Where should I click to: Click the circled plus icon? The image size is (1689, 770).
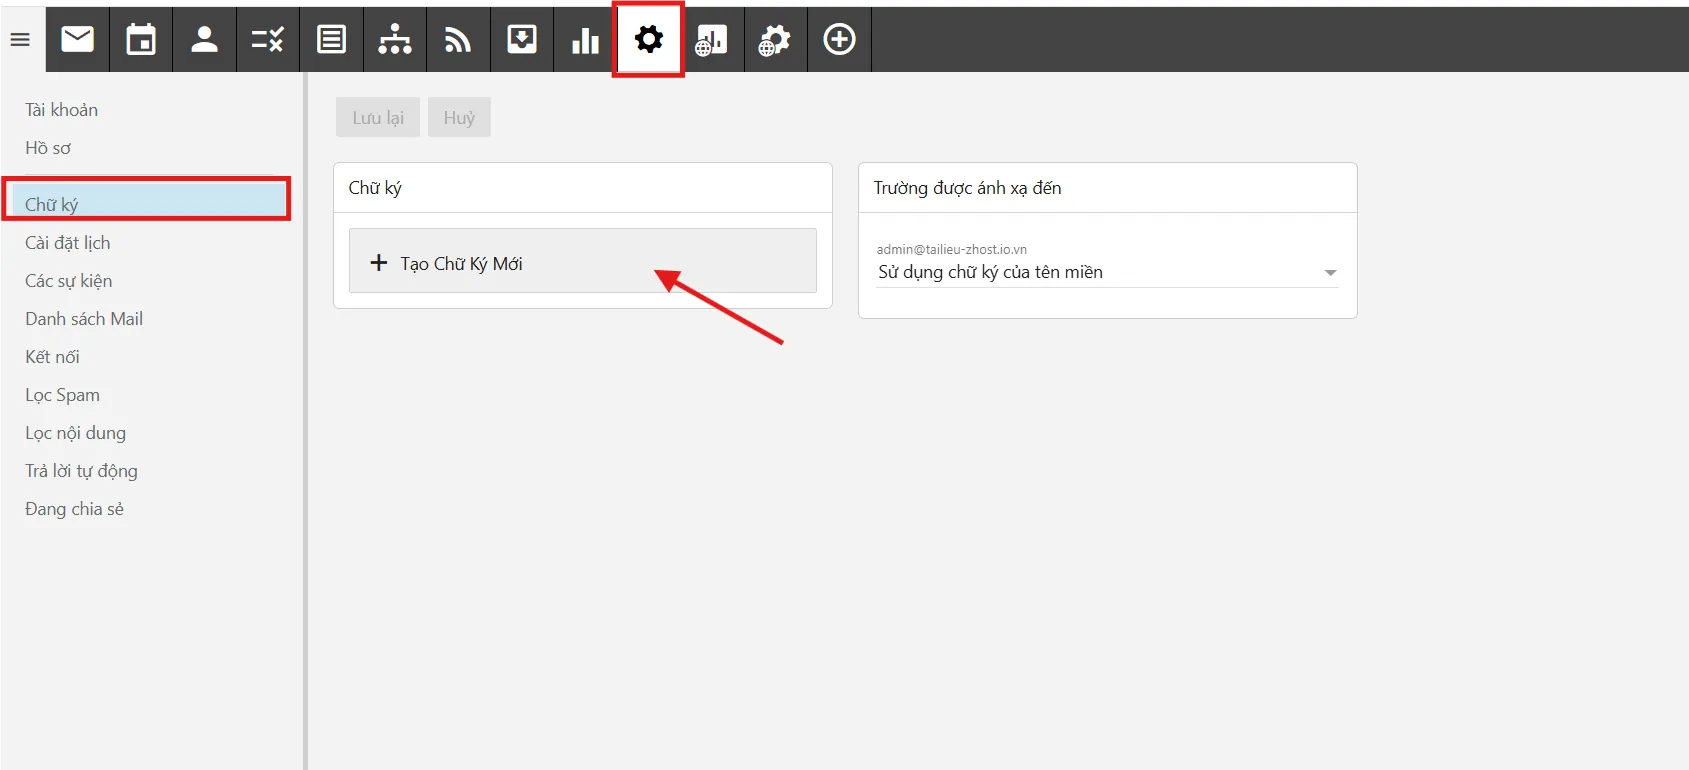pyautogui.click(x=839, y=40)
